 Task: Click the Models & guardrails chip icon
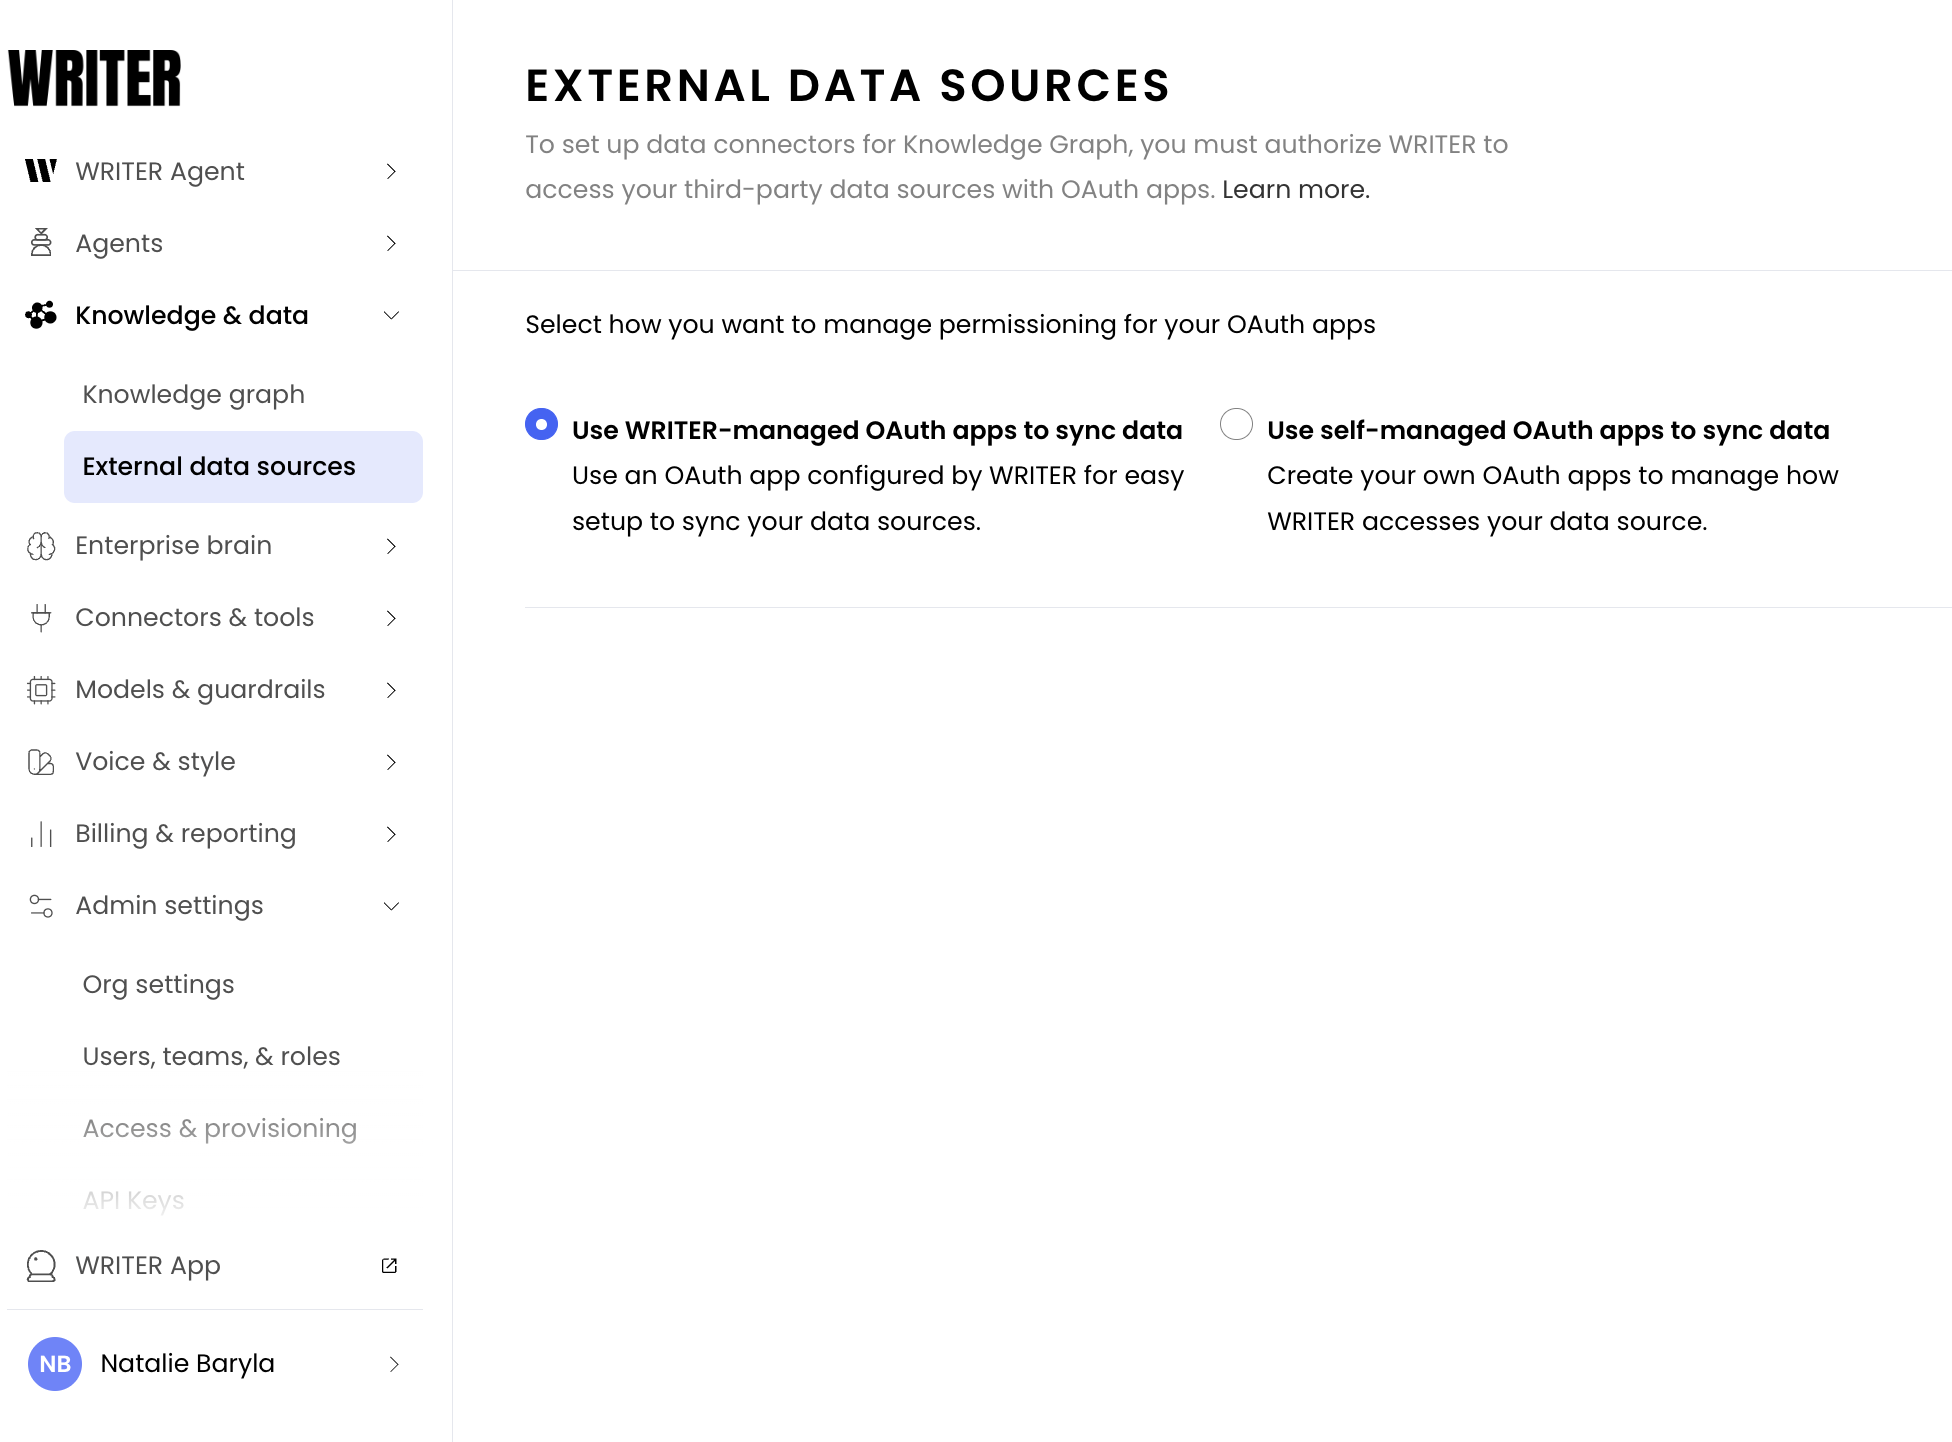(x=41, y=690)
